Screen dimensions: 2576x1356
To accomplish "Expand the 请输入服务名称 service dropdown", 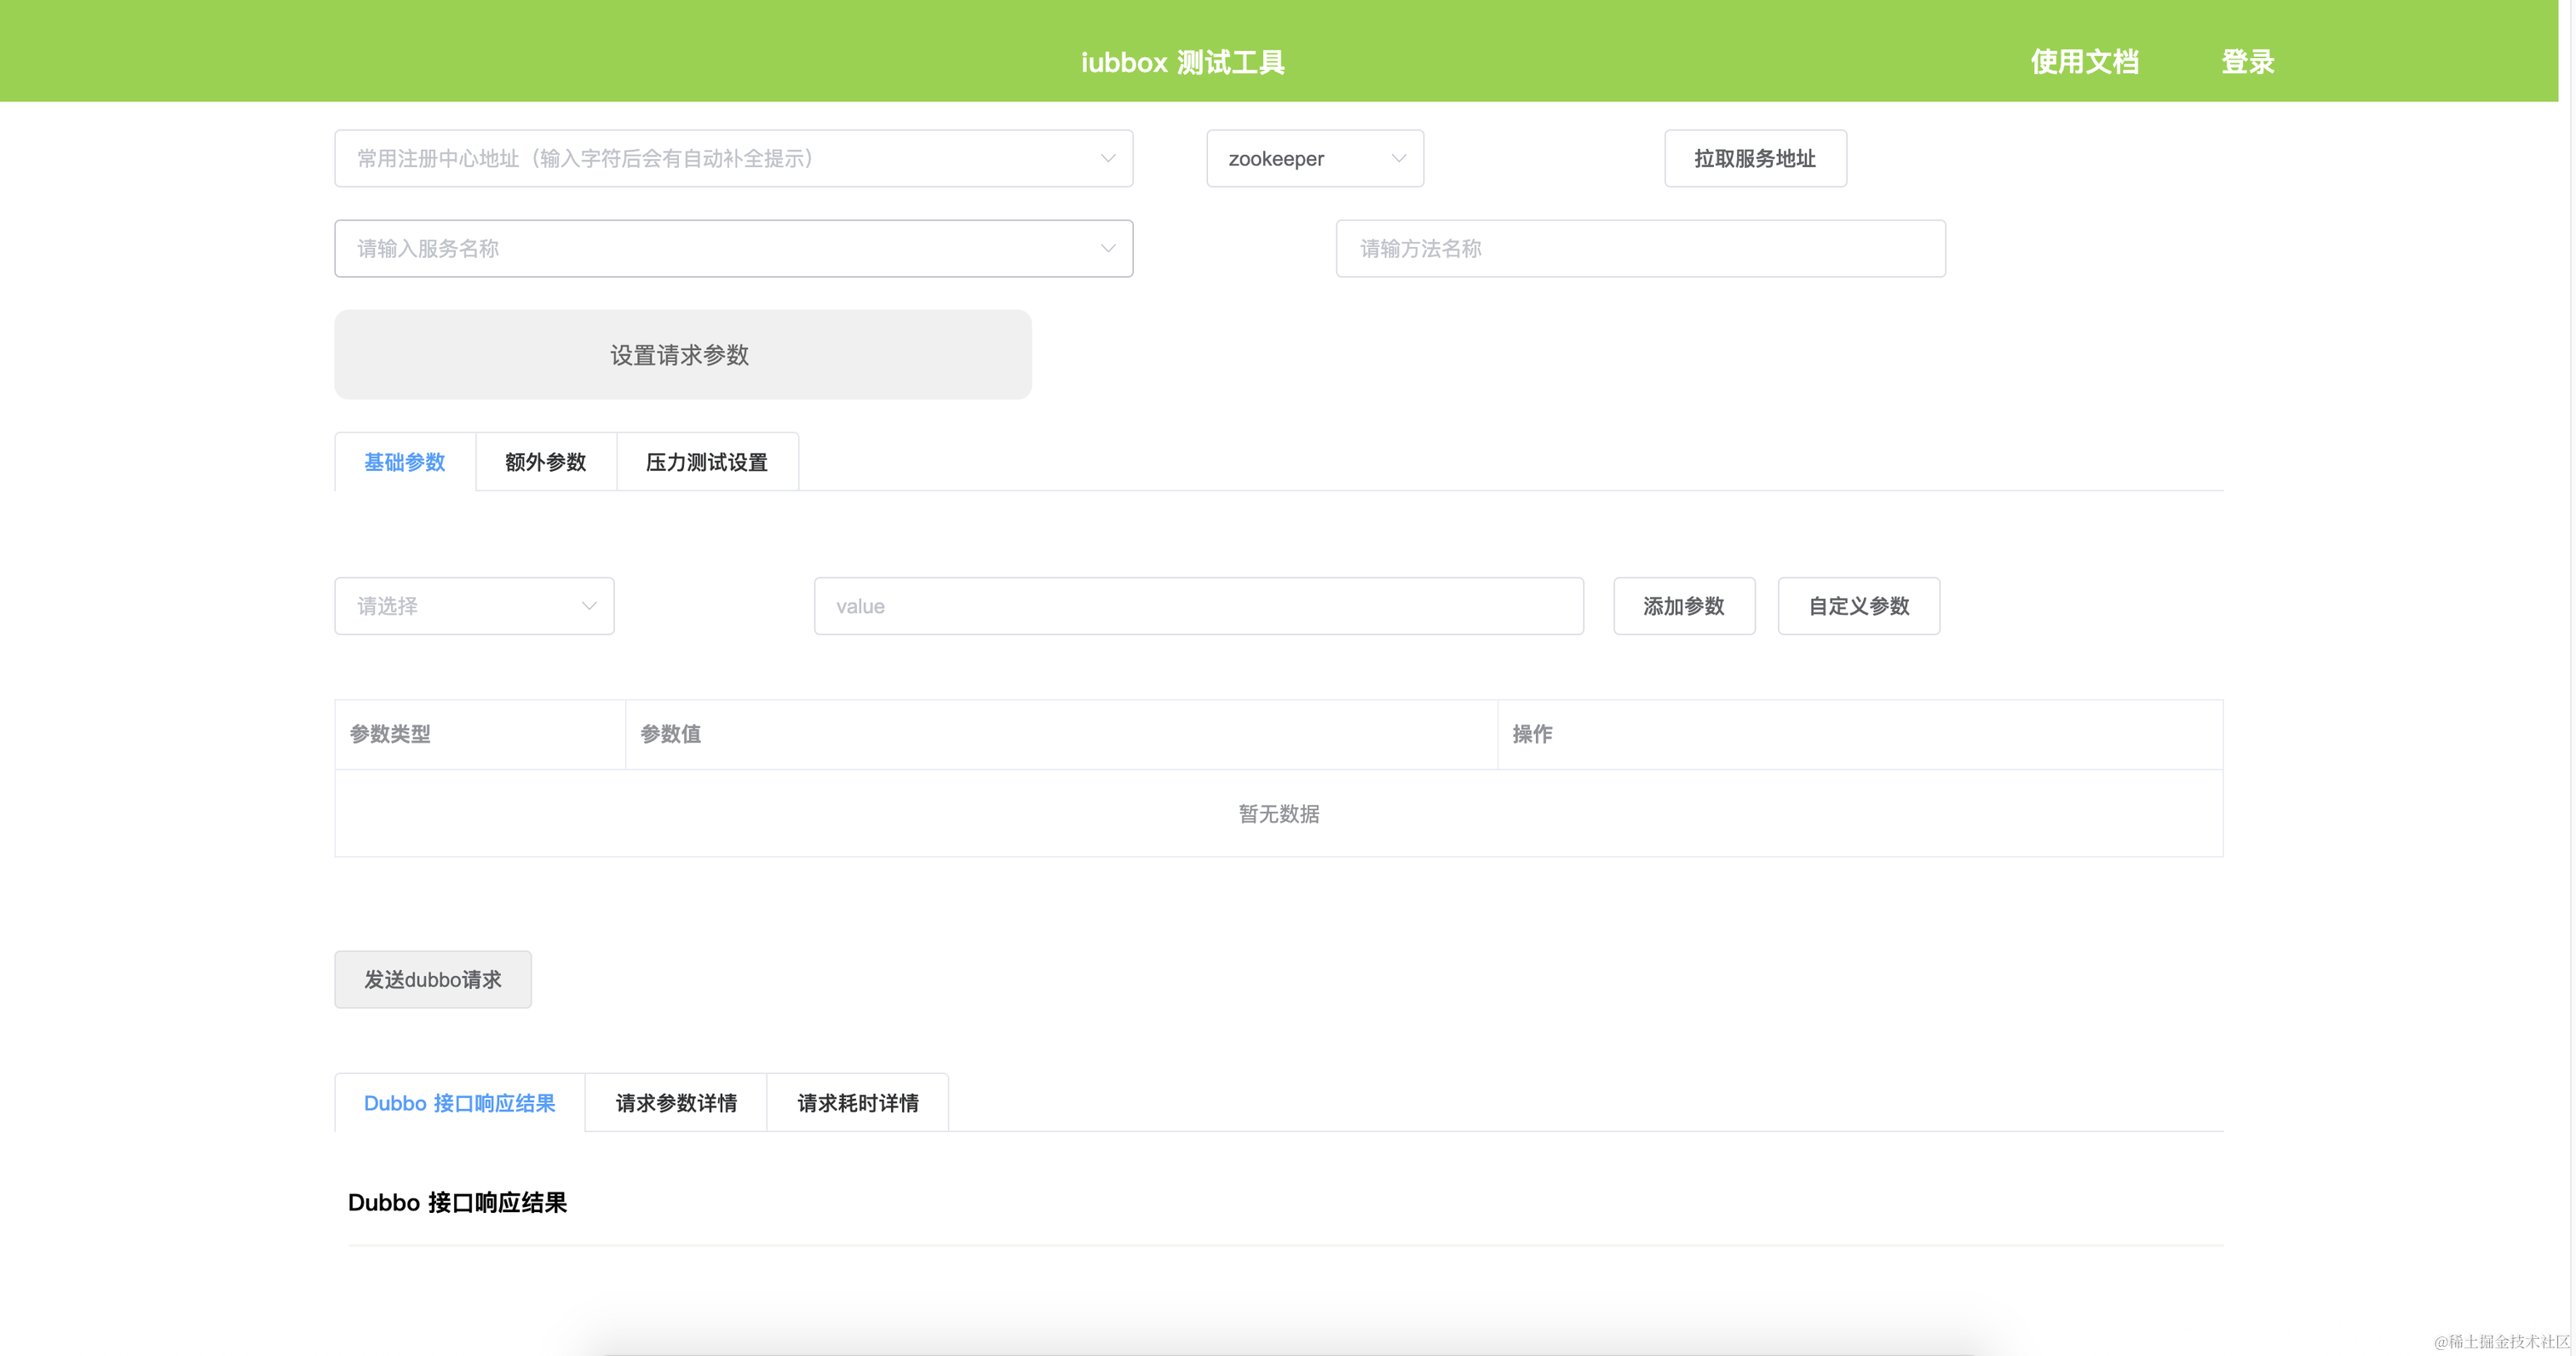I will 733,248.
